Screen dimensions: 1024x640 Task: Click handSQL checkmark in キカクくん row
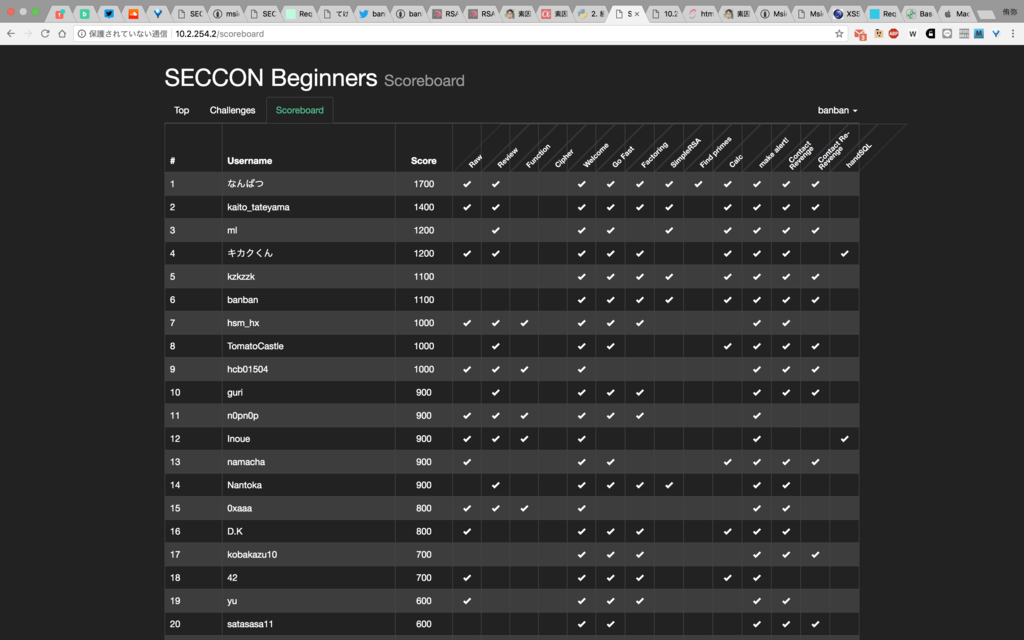tap(844, 253)
